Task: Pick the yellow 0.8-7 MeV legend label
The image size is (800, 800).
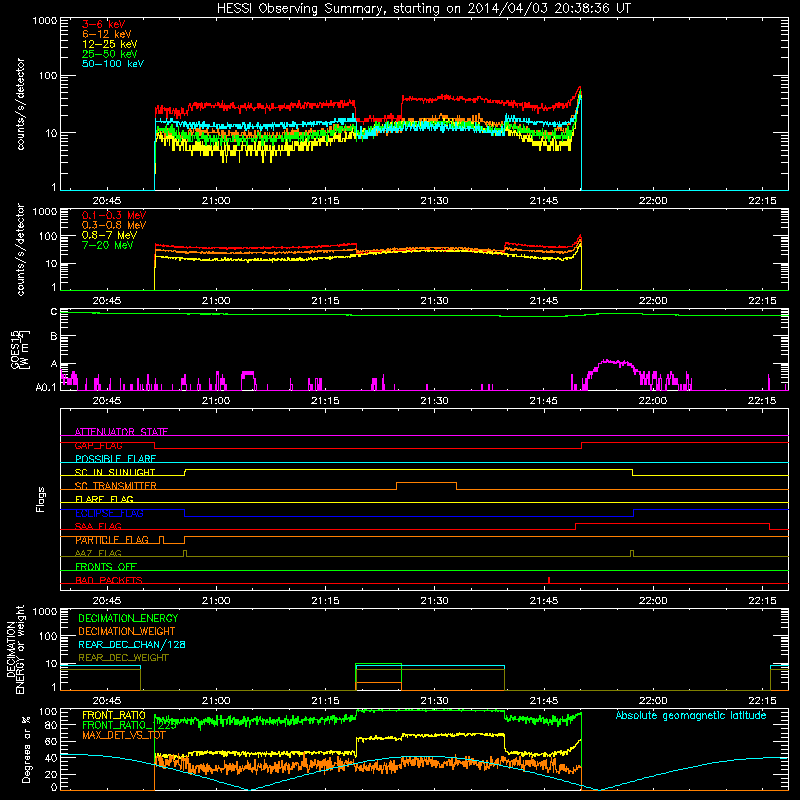Action: pyautogui.click(x=109, y=235)
